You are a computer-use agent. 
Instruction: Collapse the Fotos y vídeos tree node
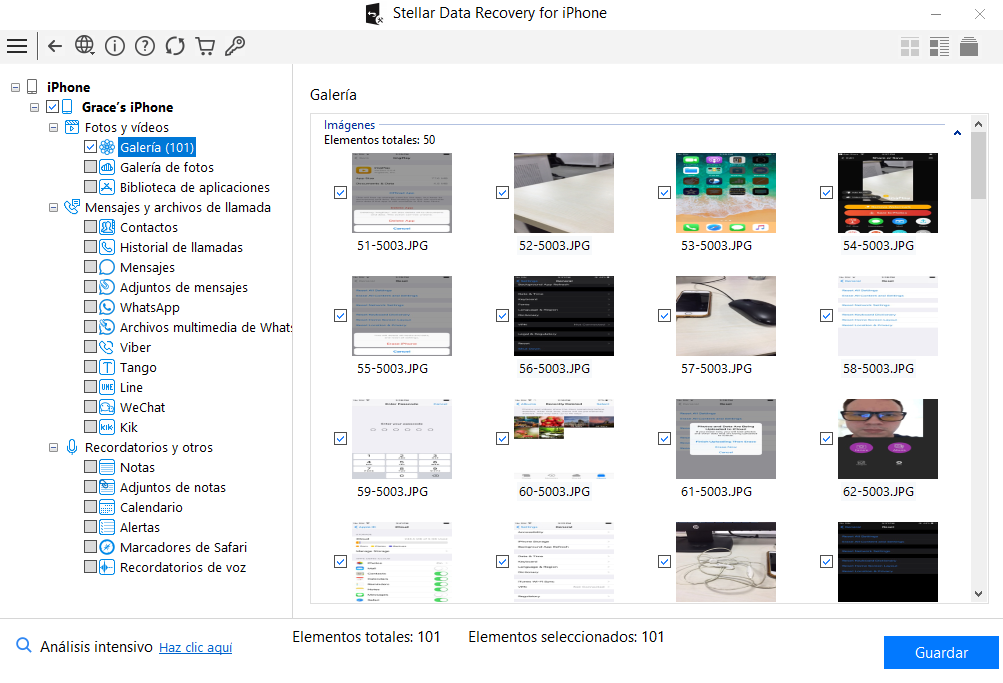click(54, 128)
